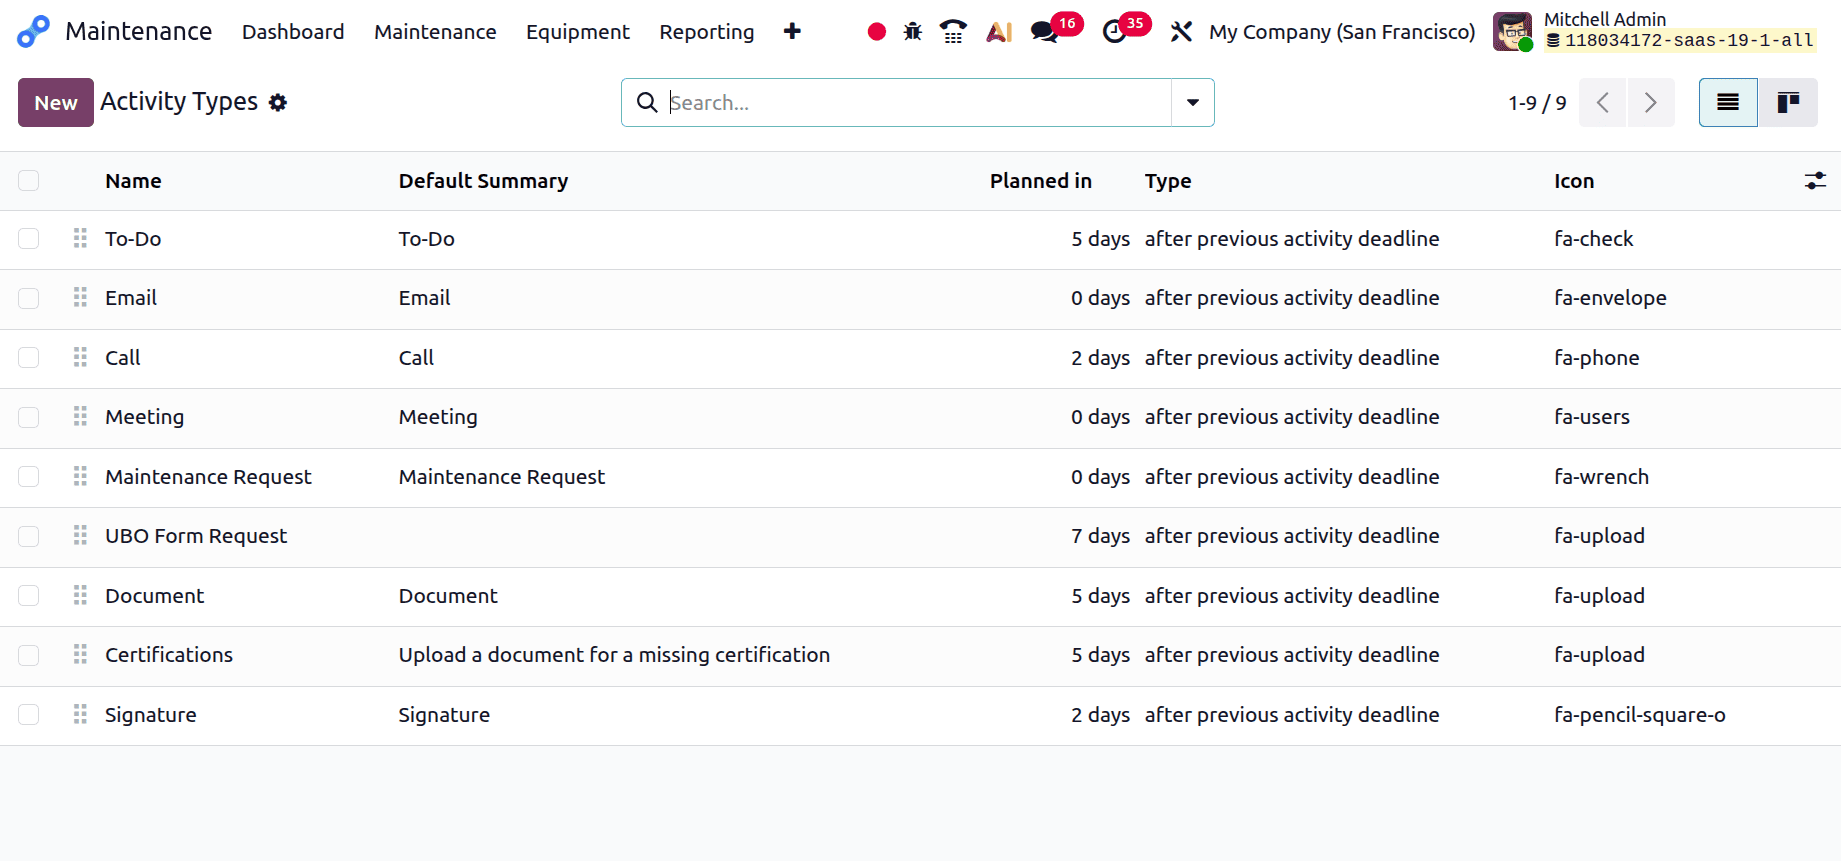
Task: Open the debug bug icon menu
Action: [x=913, y=32]
